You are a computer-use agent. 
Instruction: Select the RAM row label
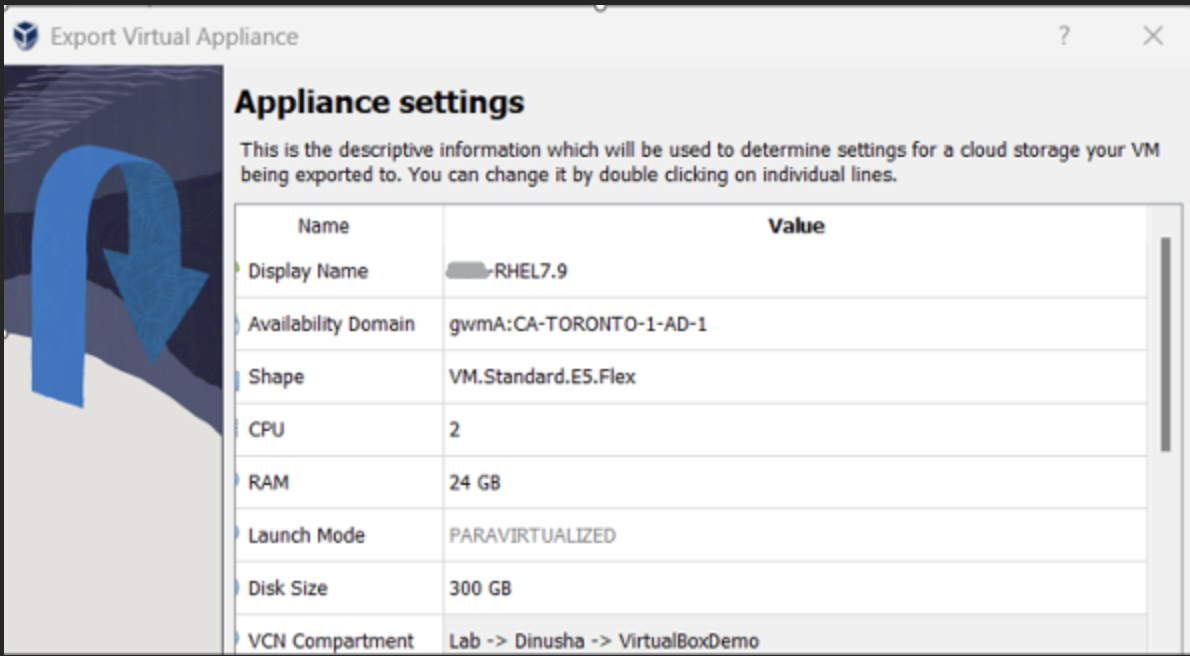[268, 483]
